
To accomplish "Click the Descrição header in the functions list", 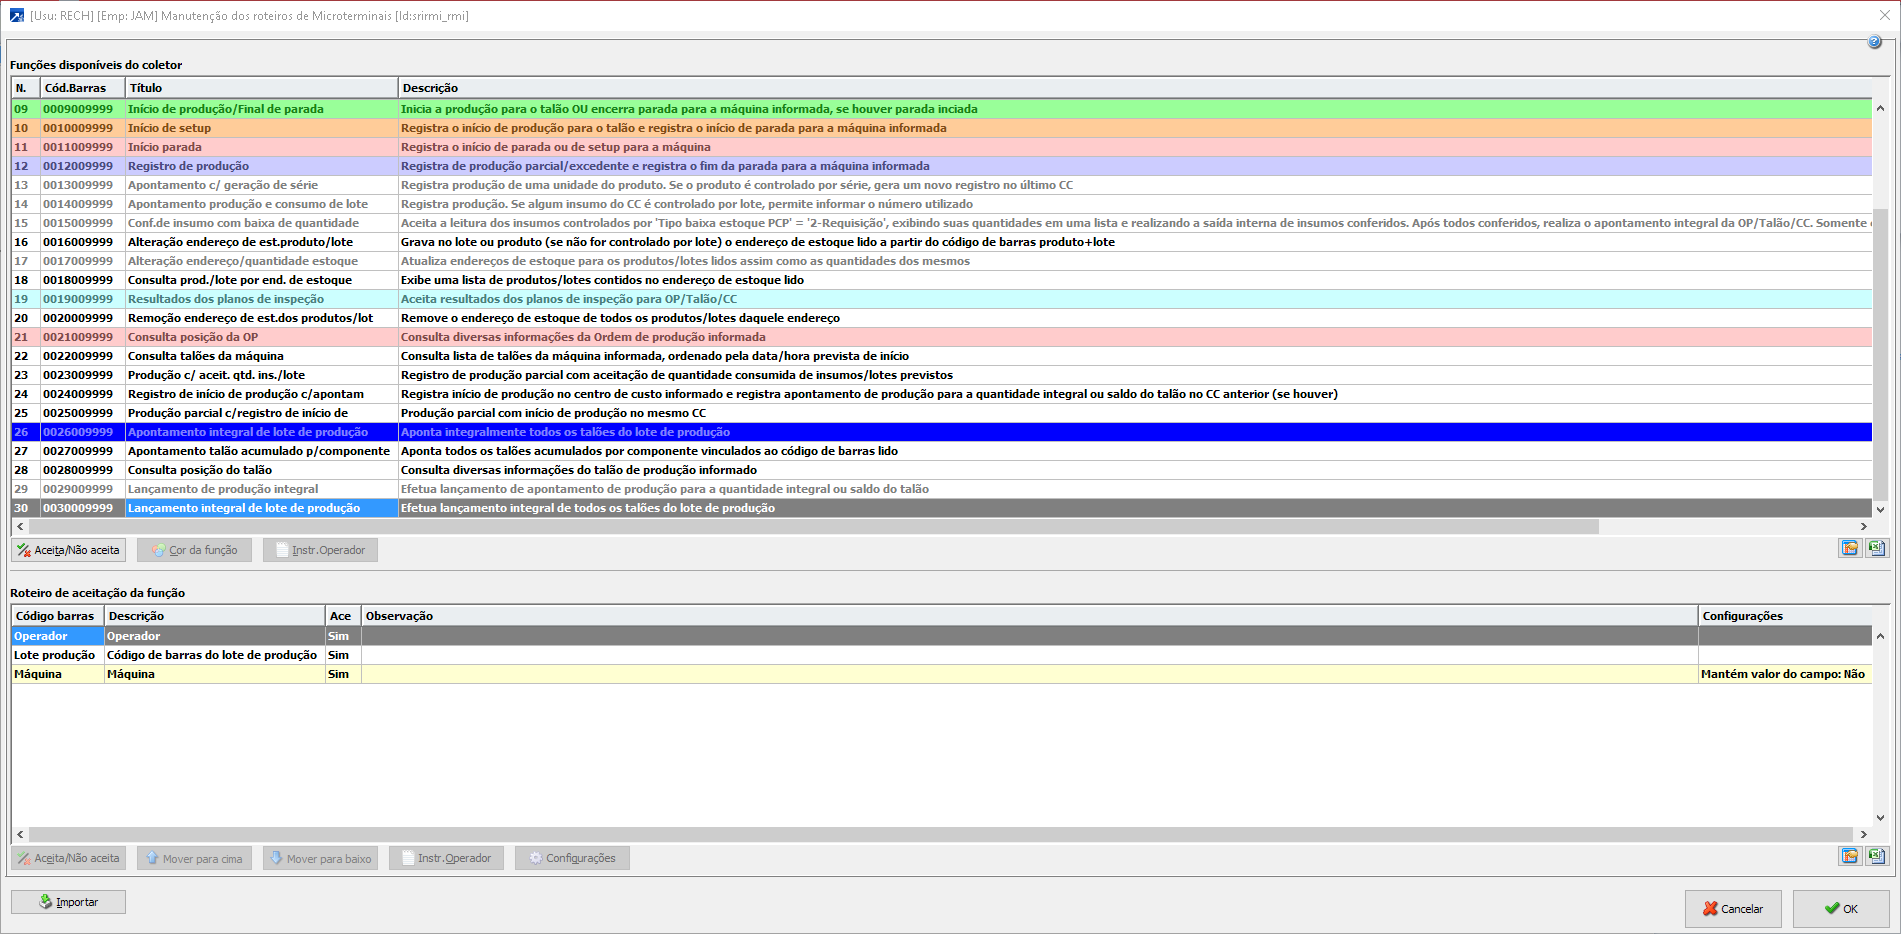I will click(x=1135, y=88).
